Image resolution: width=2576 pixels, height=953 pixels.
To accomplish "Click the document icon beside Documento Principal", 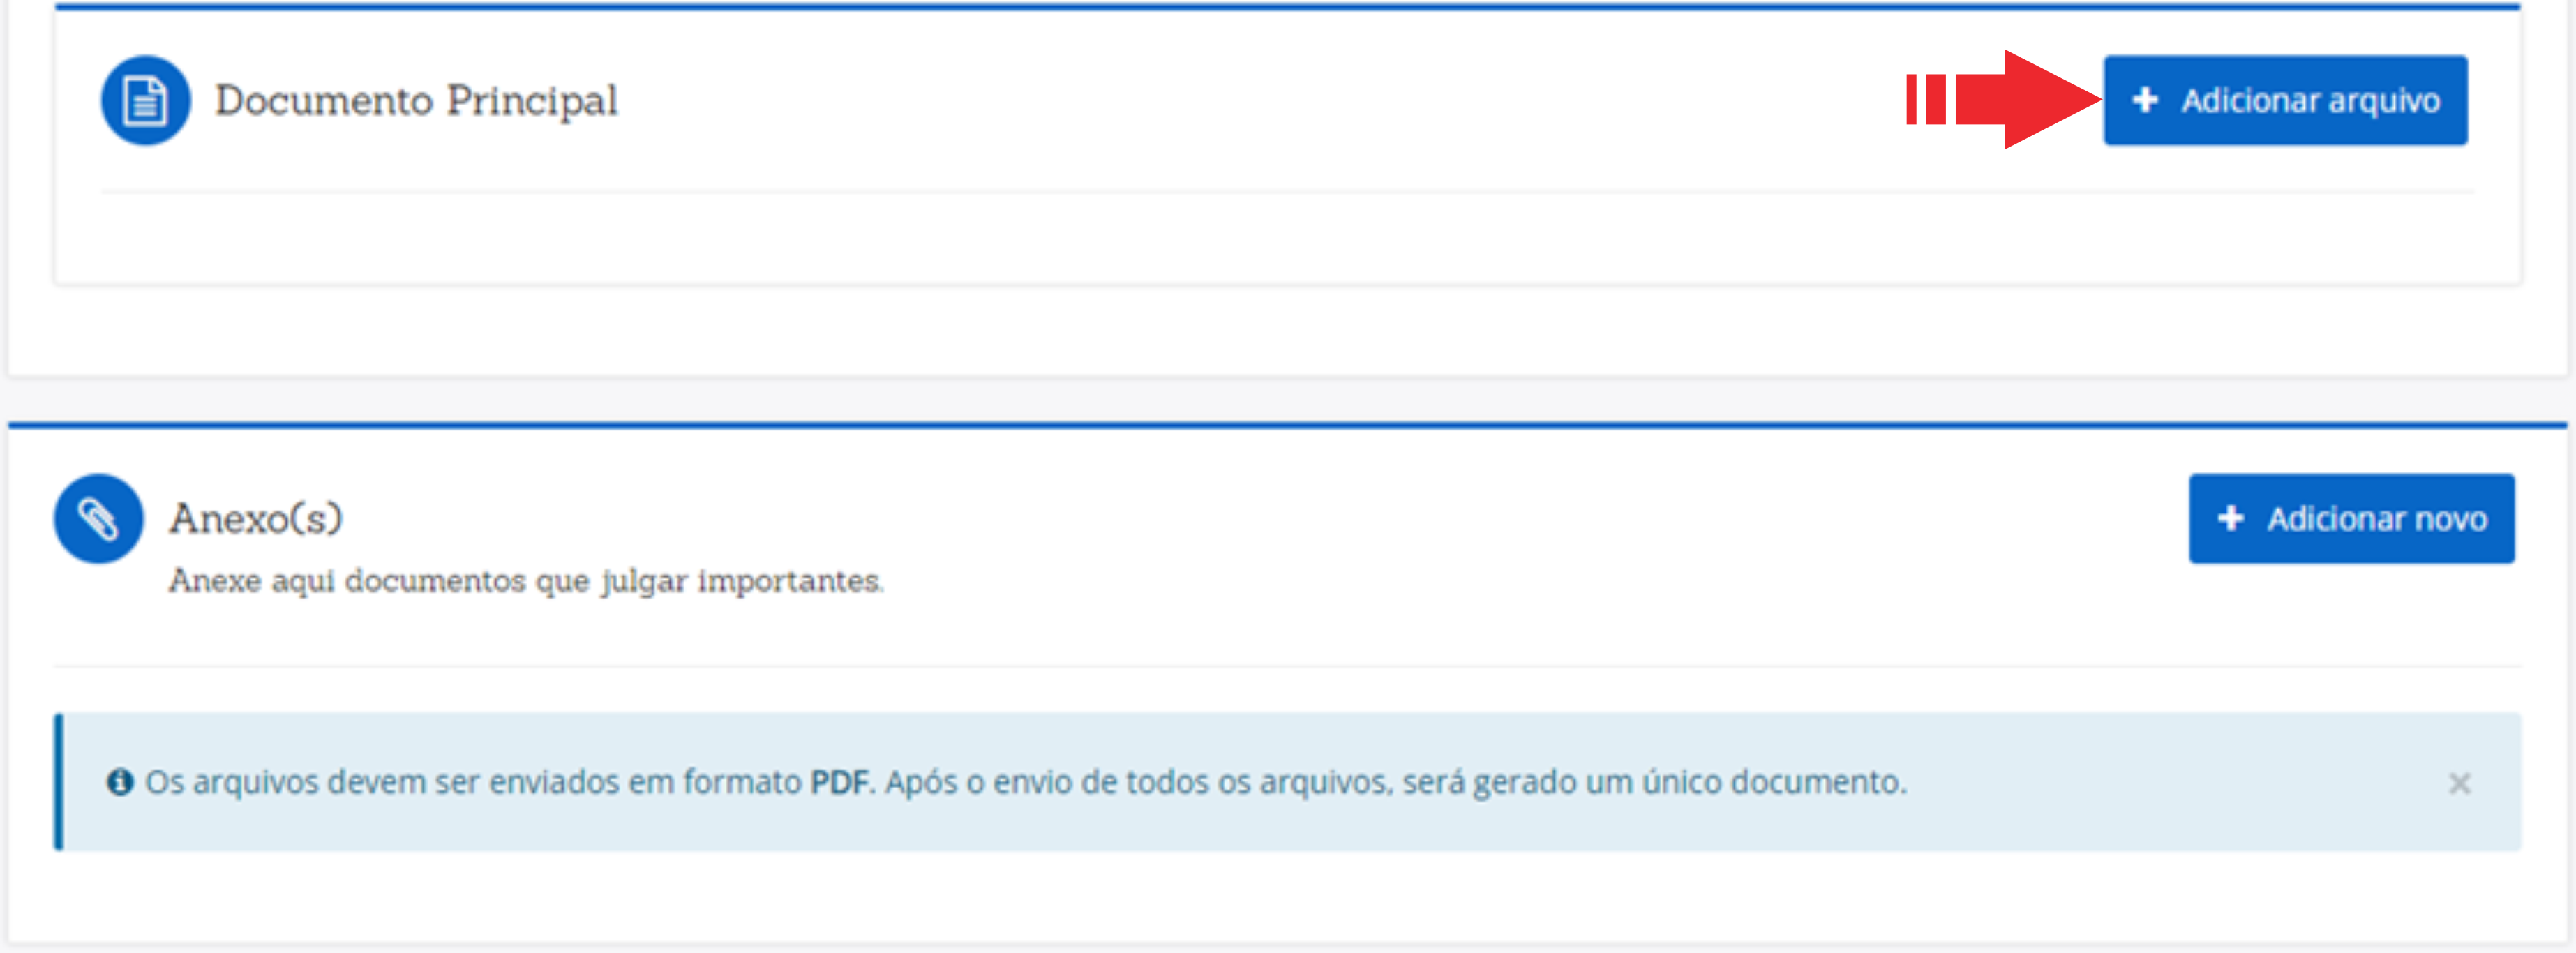I will 146,100.
